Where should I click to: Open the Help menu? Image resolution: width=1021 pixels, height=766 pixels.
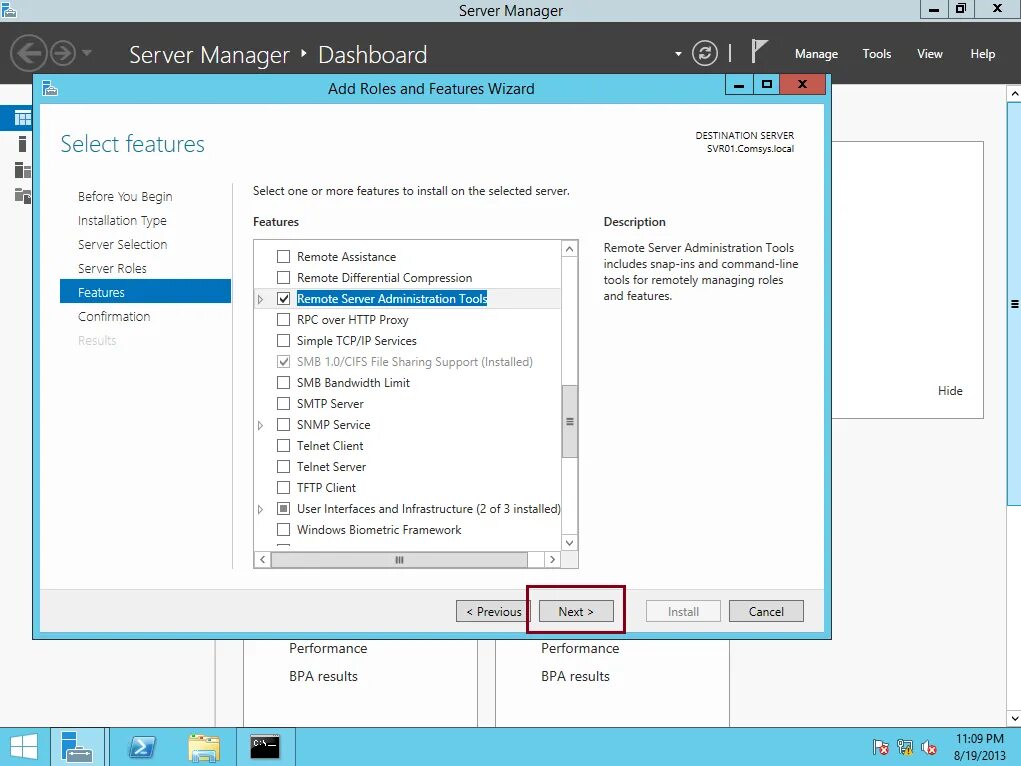pyautogui.click(x=983, y=54)
